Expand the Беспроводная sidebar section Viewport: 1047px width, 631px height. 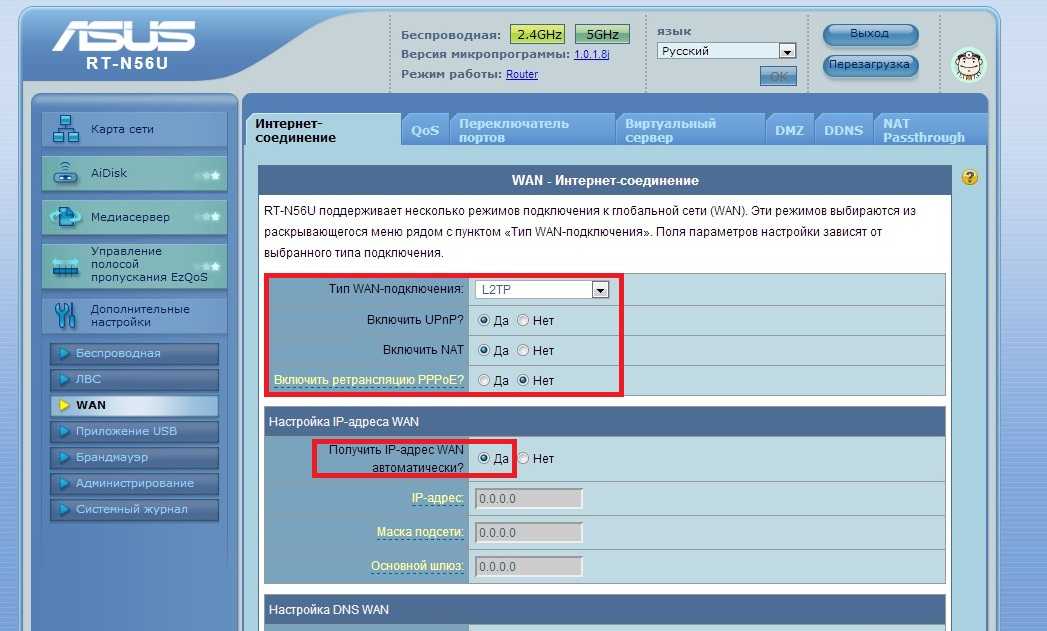(134, 354)
